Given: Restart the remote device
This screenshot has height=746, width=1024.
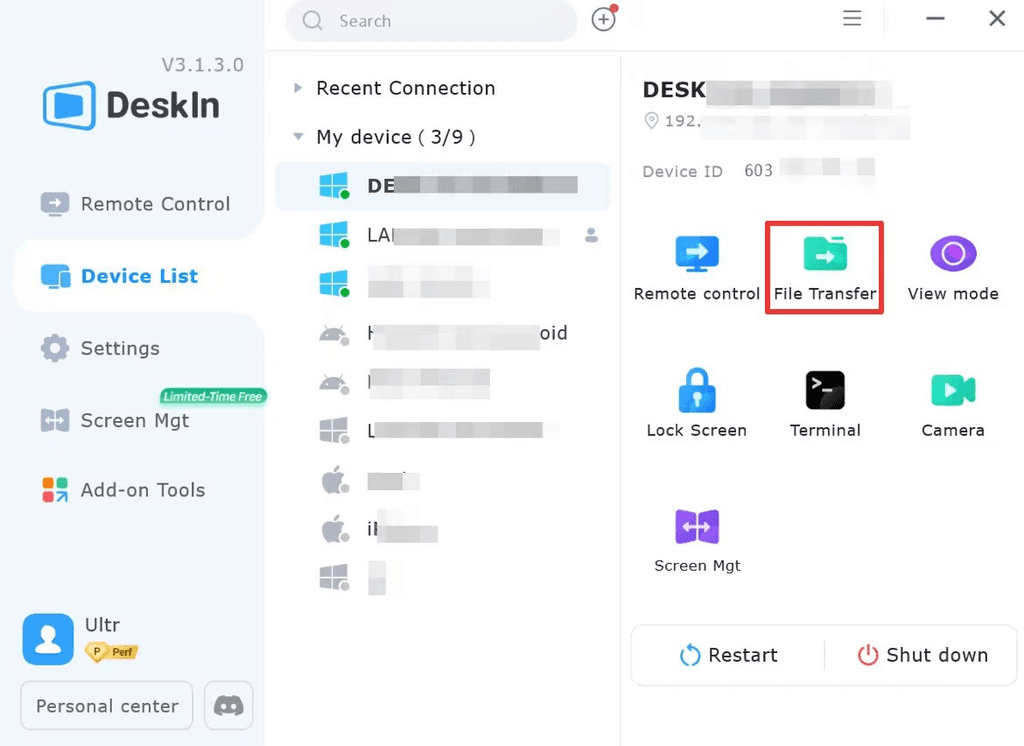Looking at the screenshot, I should pos(729,655).
